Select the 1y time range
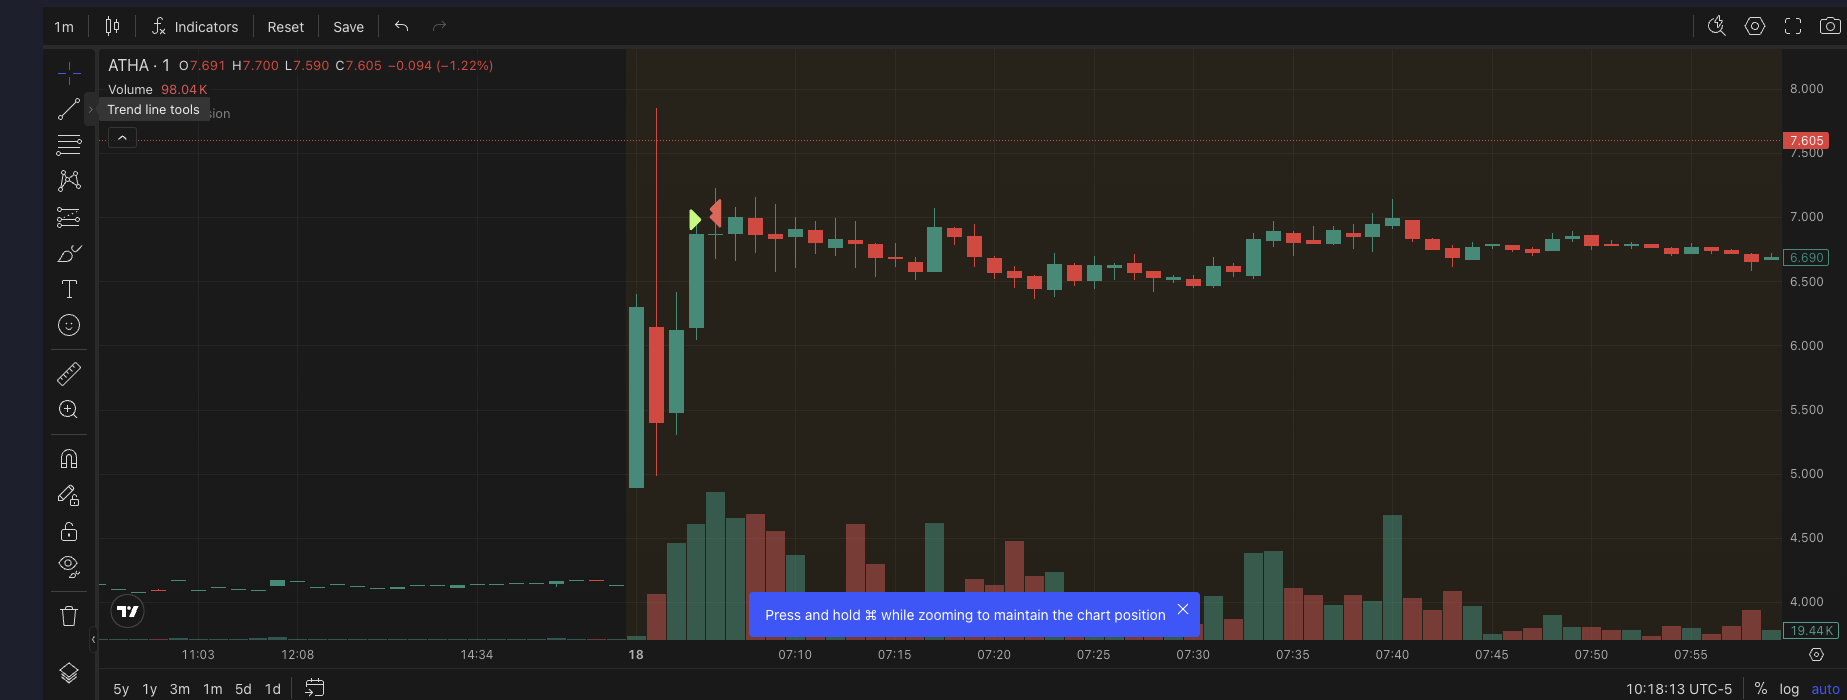This screenshot has height=700, width=1847. coord(149,689)
